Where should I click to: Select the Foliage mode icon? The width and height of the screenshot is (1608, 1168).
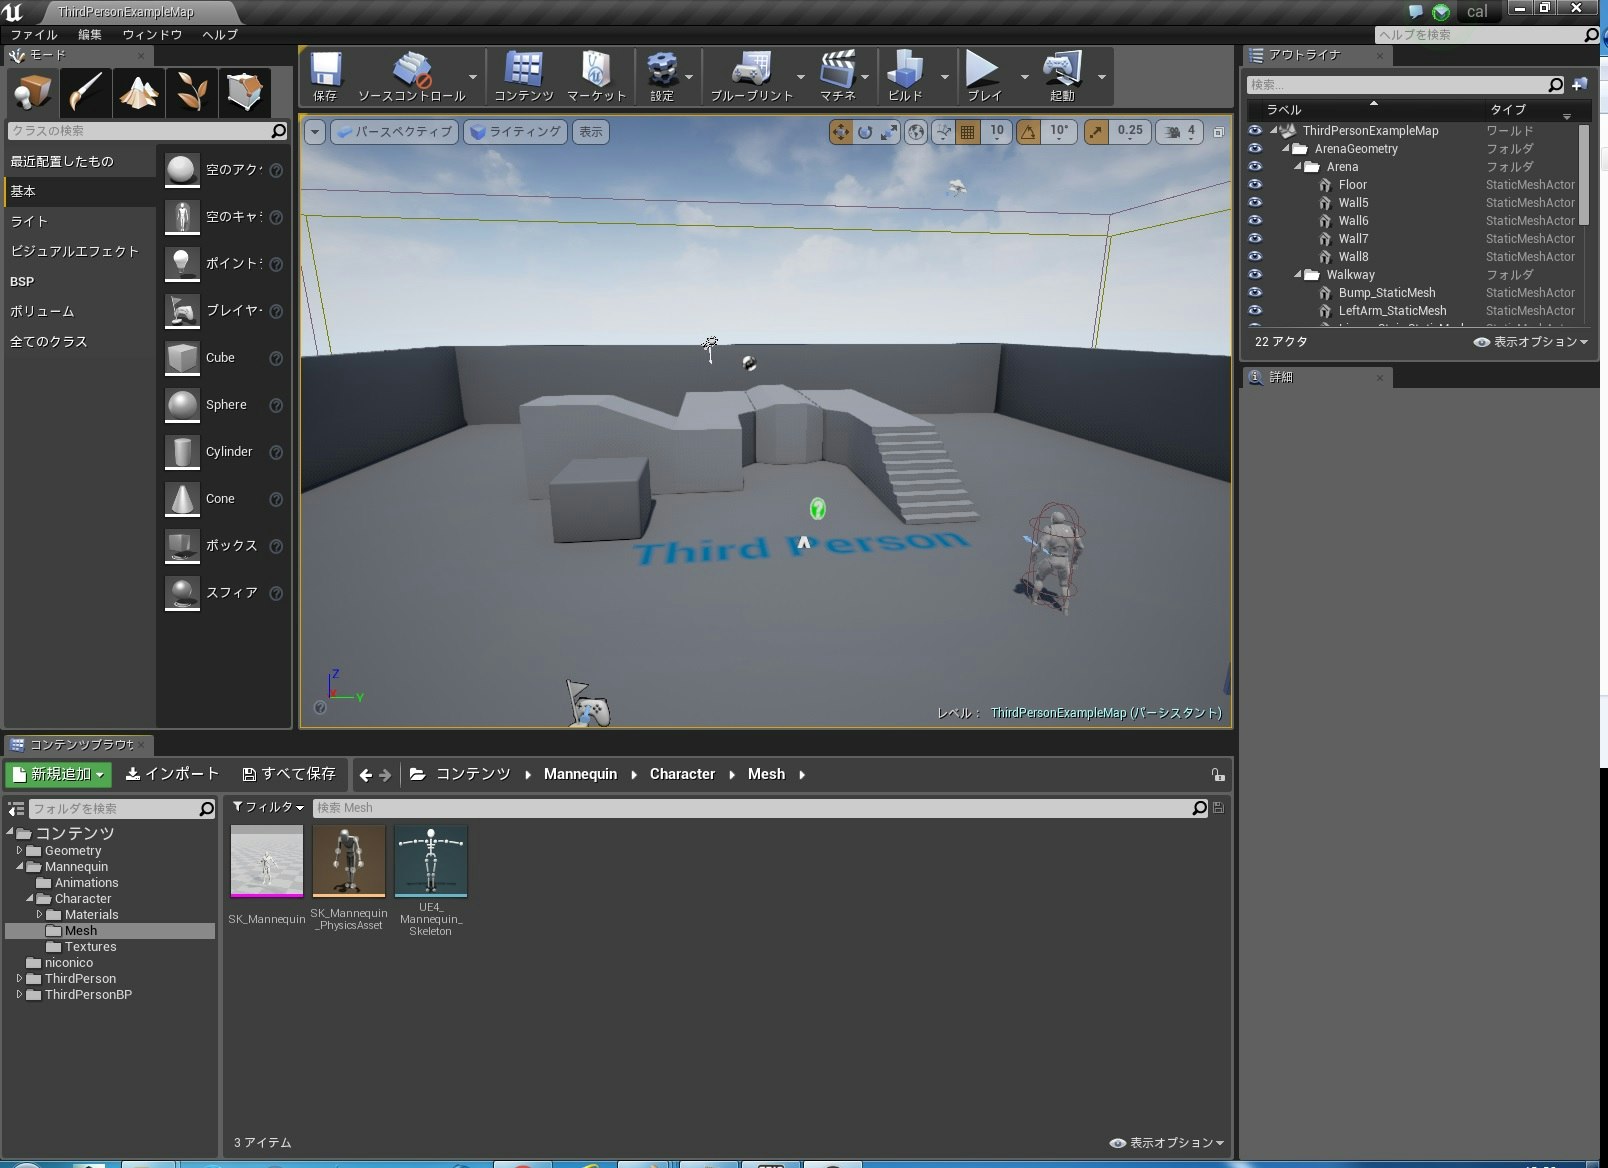[191, 92]
